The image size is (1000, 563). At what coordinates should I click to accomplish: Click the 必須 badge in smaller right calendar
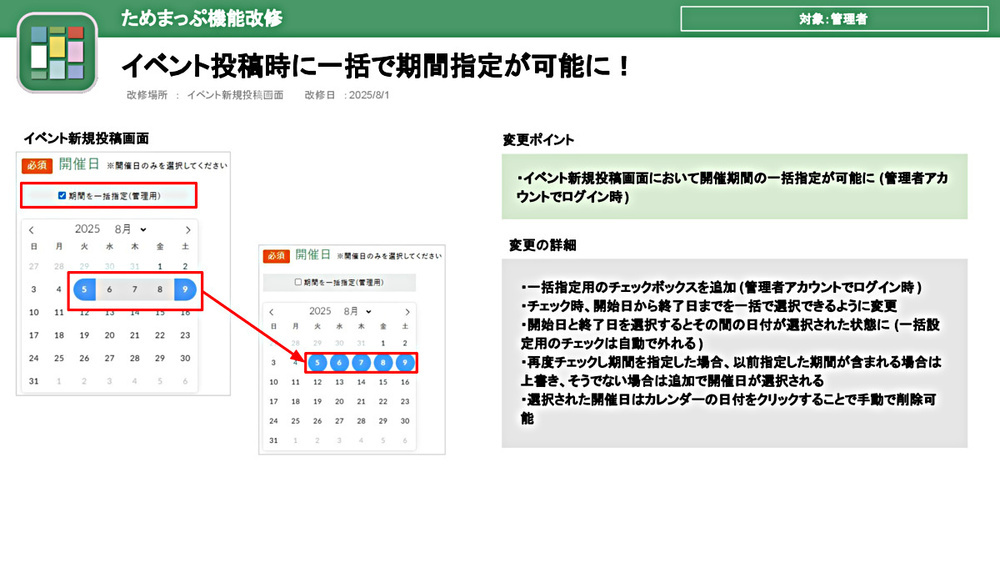tap(276, 256)
